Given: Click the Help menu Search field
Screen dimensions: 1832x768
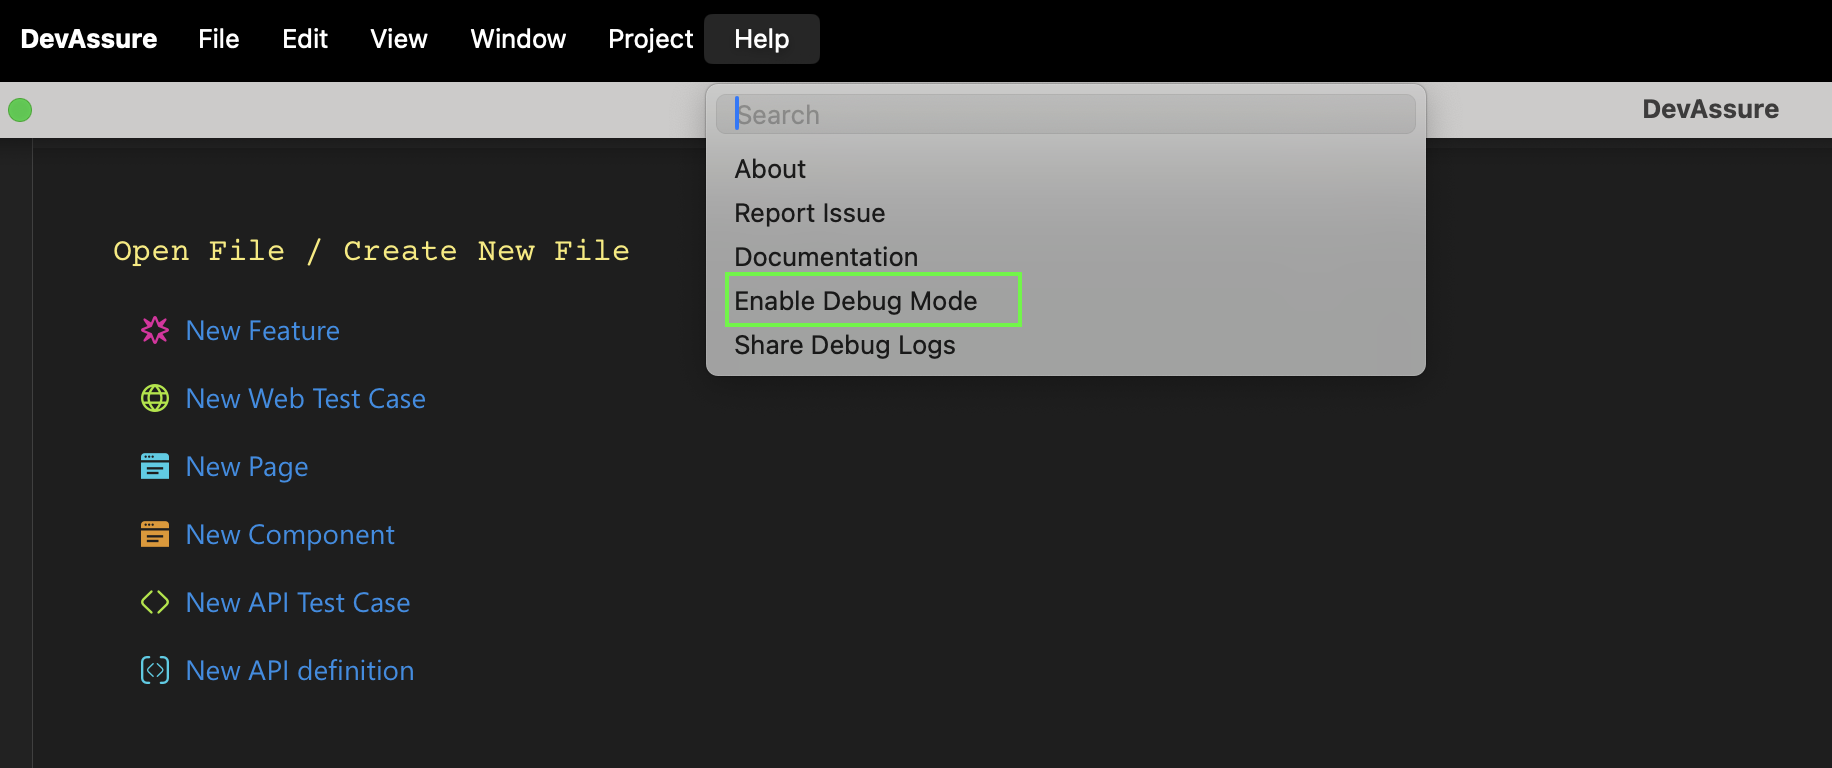Looking at the screenshot, I should coord(1066,115).
